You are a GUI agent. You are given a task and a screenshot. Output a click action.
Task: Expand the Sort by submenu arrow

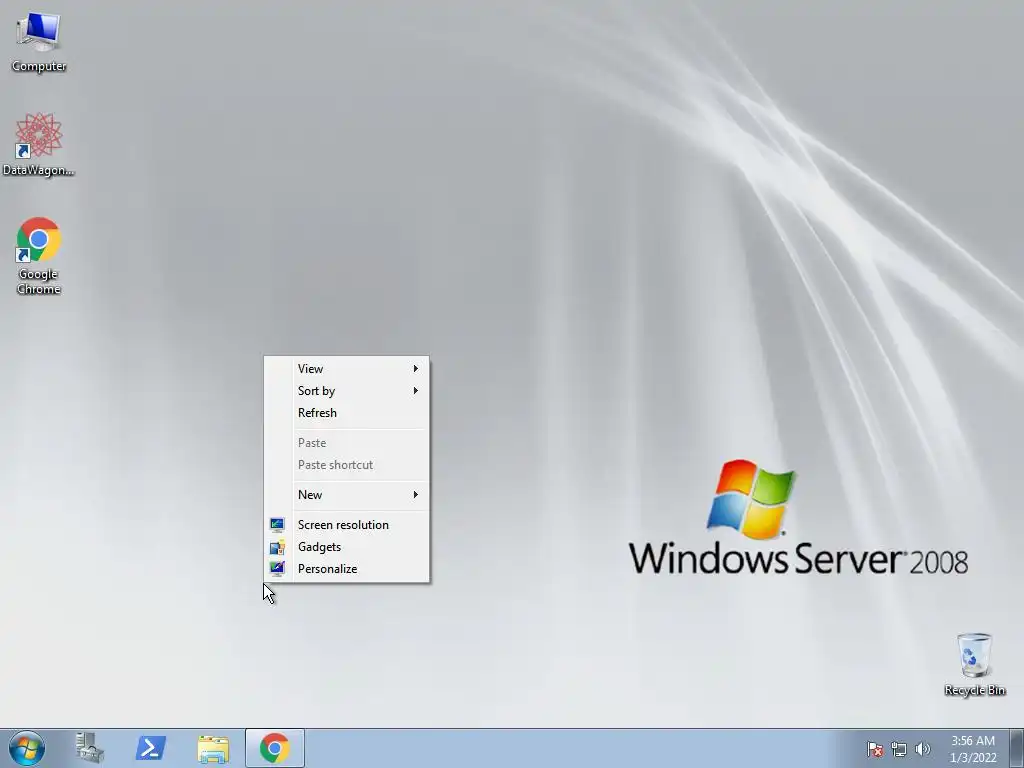pos(415,391)
